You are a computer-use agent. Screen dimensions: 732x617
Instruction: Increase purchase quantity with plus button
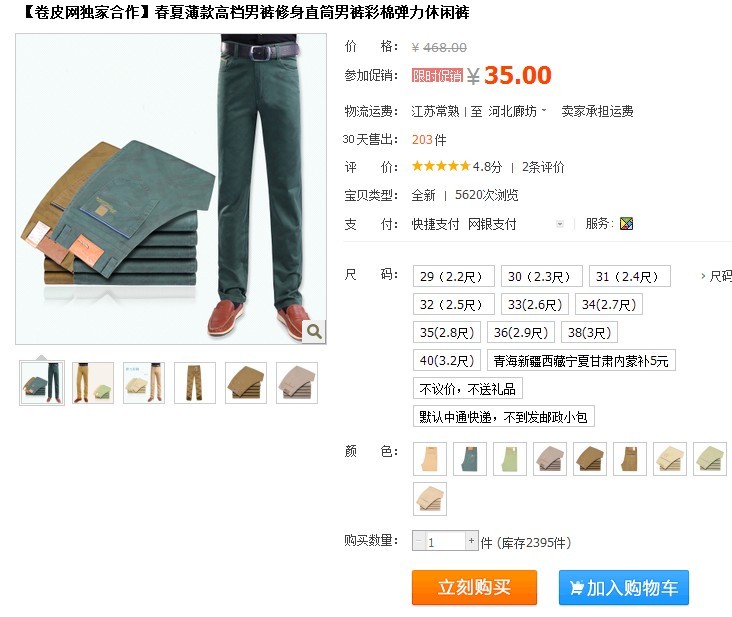(472, 541)
